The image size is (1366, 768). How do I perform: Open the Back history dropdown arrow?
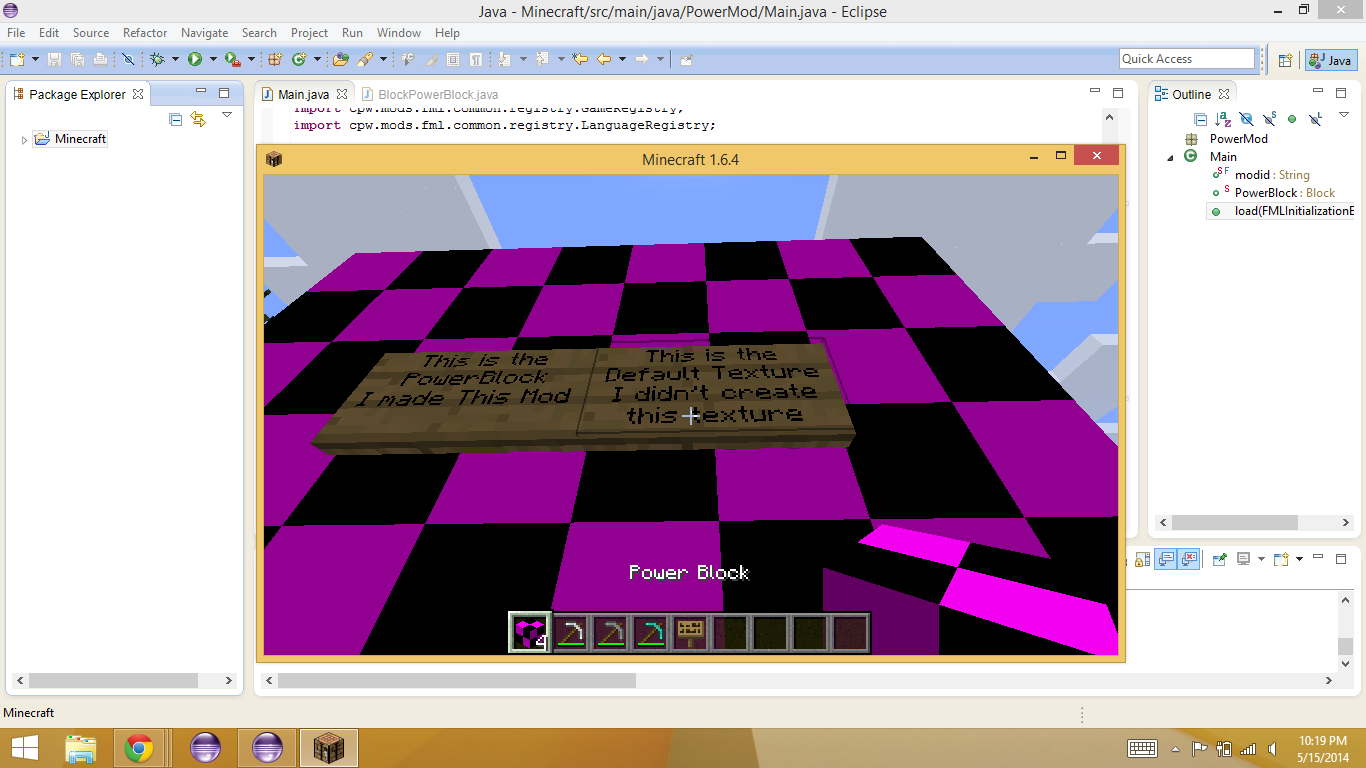click(622, 59)
